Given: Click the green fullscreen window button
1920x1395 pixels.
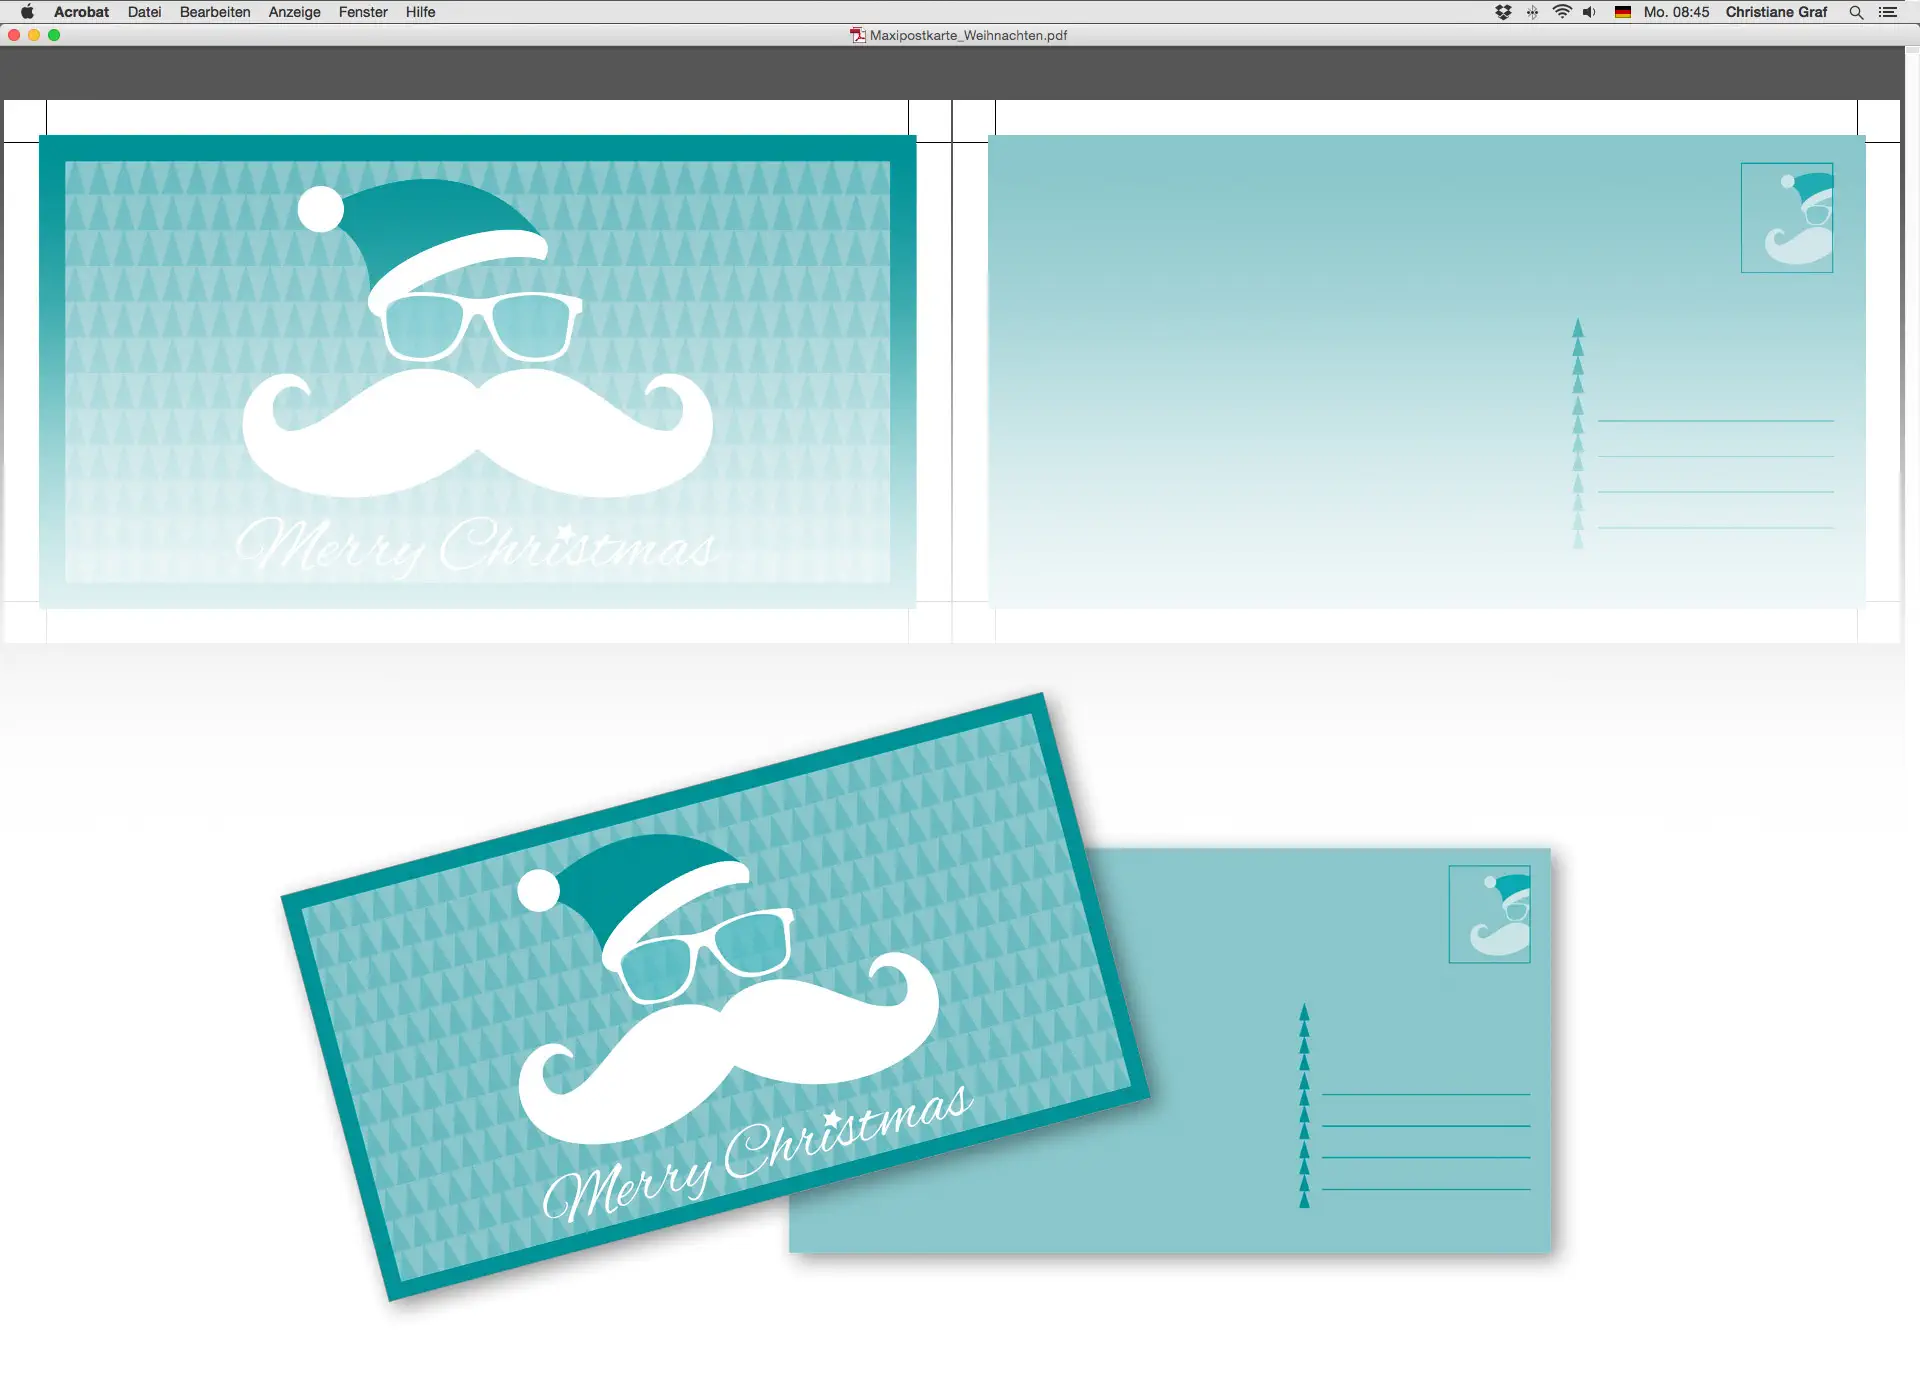Looking at the screenshot, I should [x=54, y=35].
